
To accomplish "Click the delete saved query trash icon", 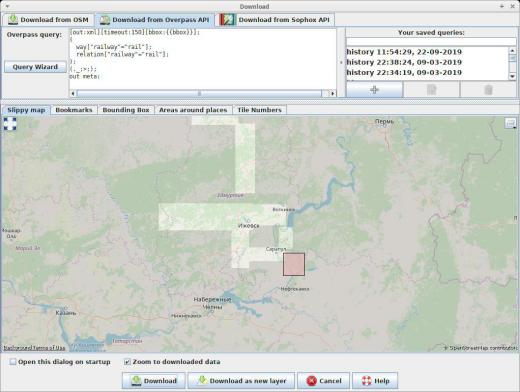I will [488, 89].
